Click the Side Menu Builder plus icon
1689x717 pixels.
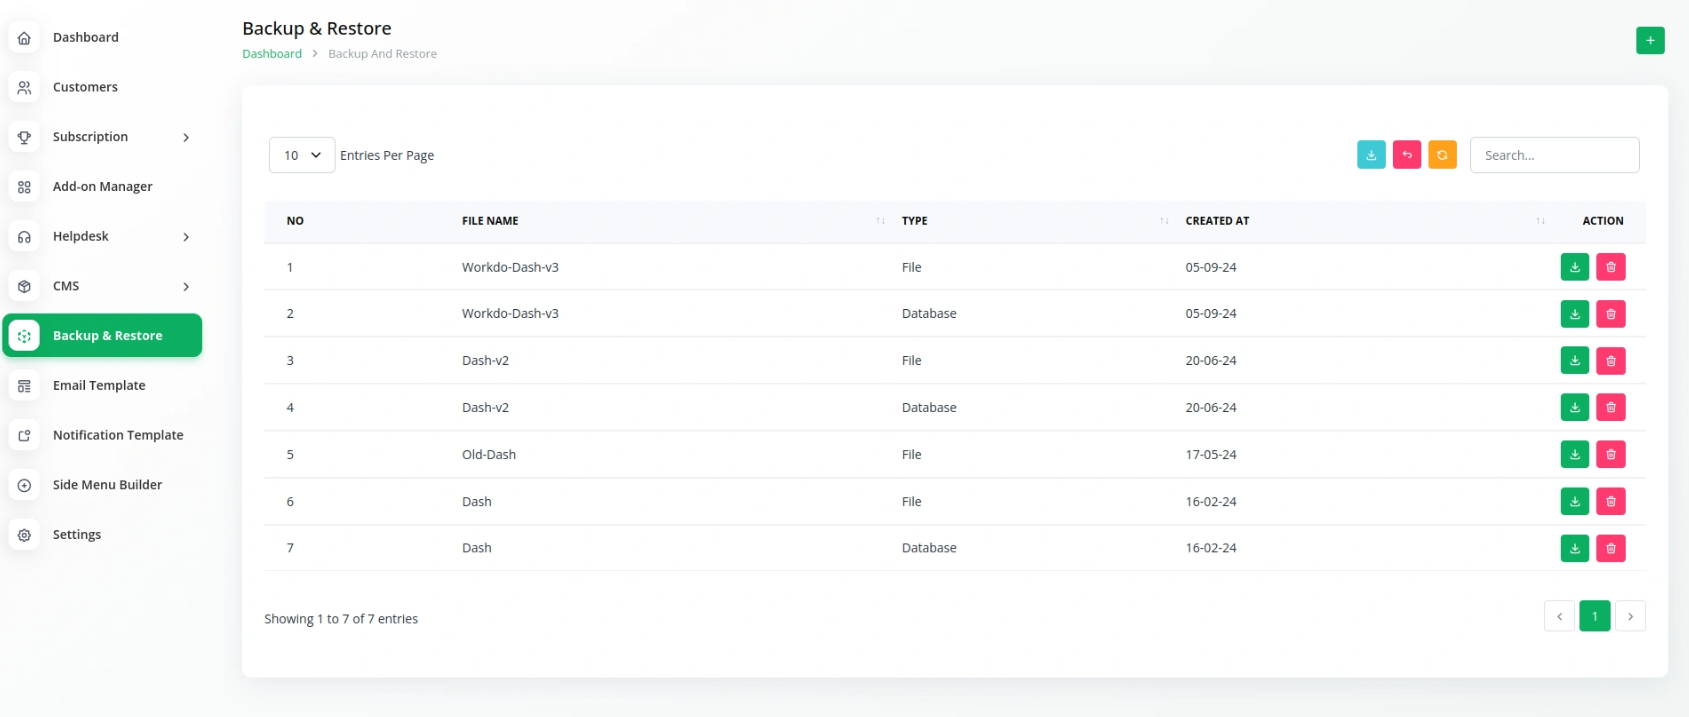[x=24, y=485]
